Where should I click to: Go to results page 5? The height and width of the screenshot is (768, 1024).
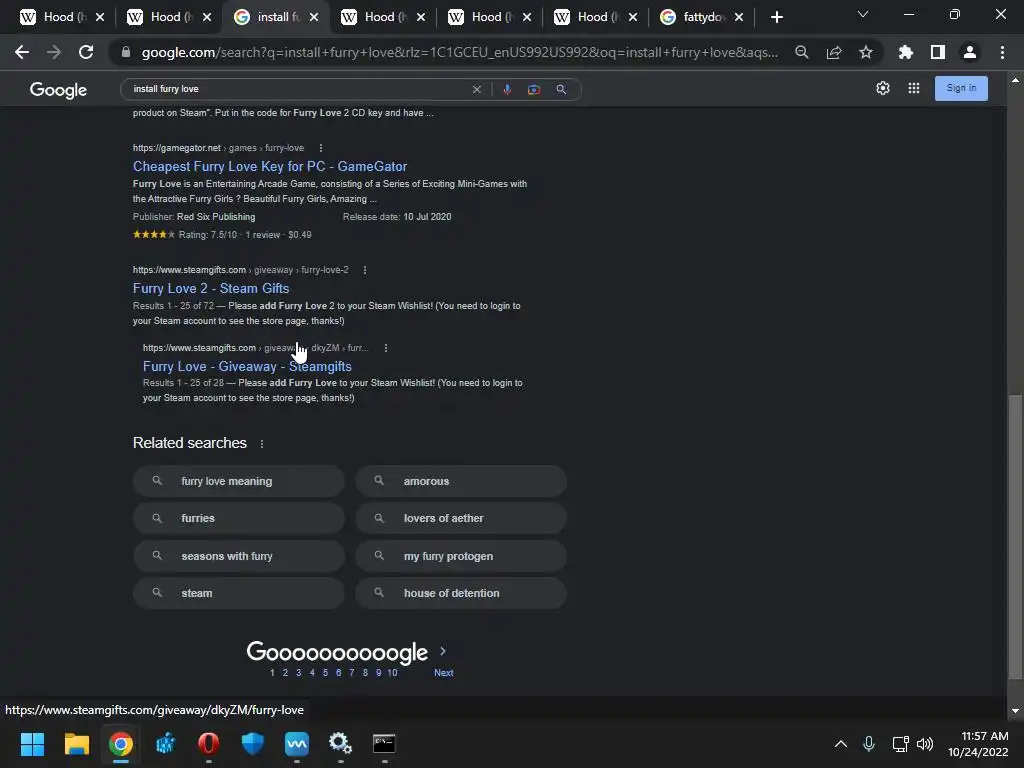pos(325,673)
